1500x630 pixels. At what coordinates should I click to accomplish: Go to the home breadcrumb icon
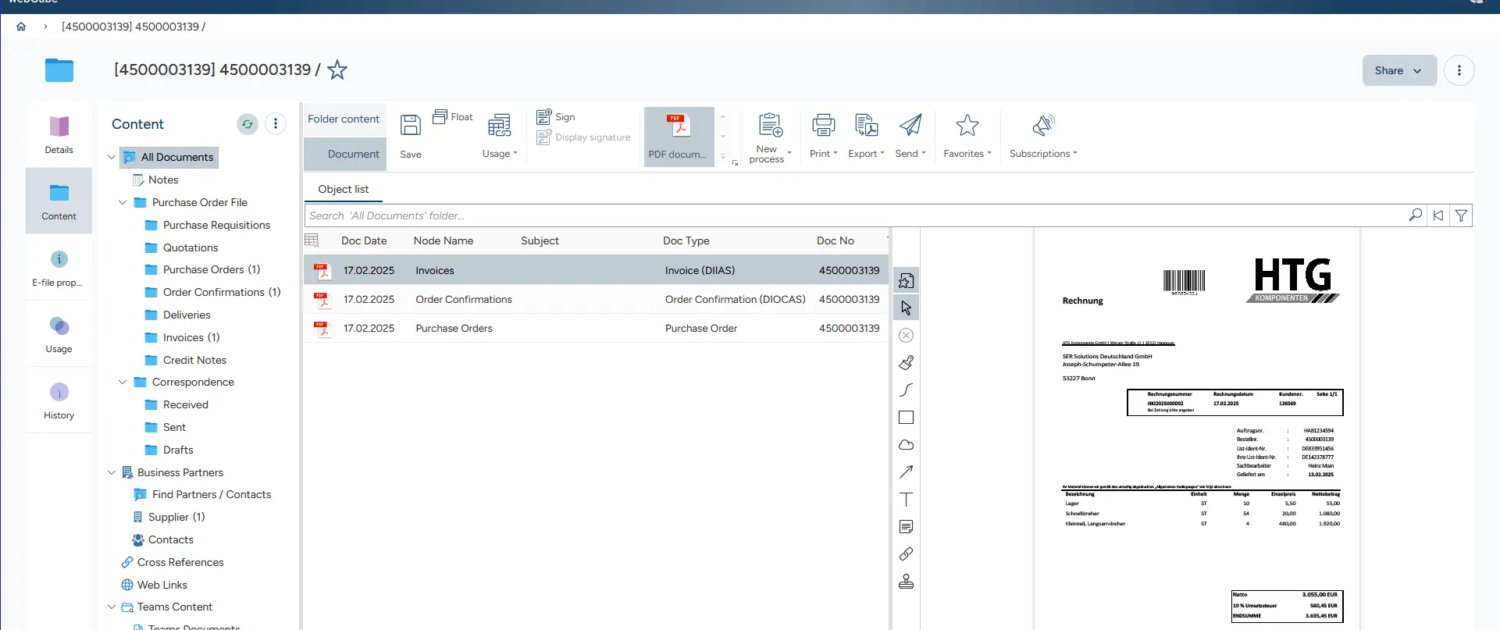pos(21,26)
